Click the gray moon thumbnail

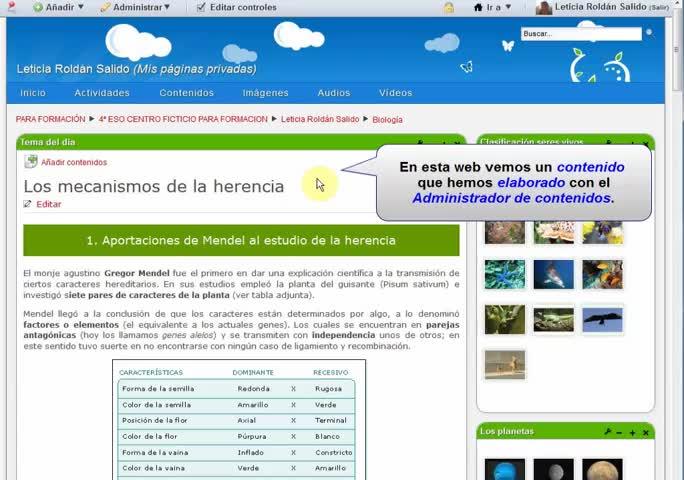coord(554,470)
